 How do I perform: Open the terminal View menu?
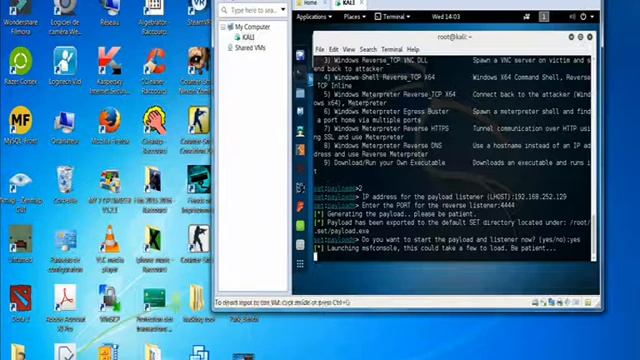[349, 49]
